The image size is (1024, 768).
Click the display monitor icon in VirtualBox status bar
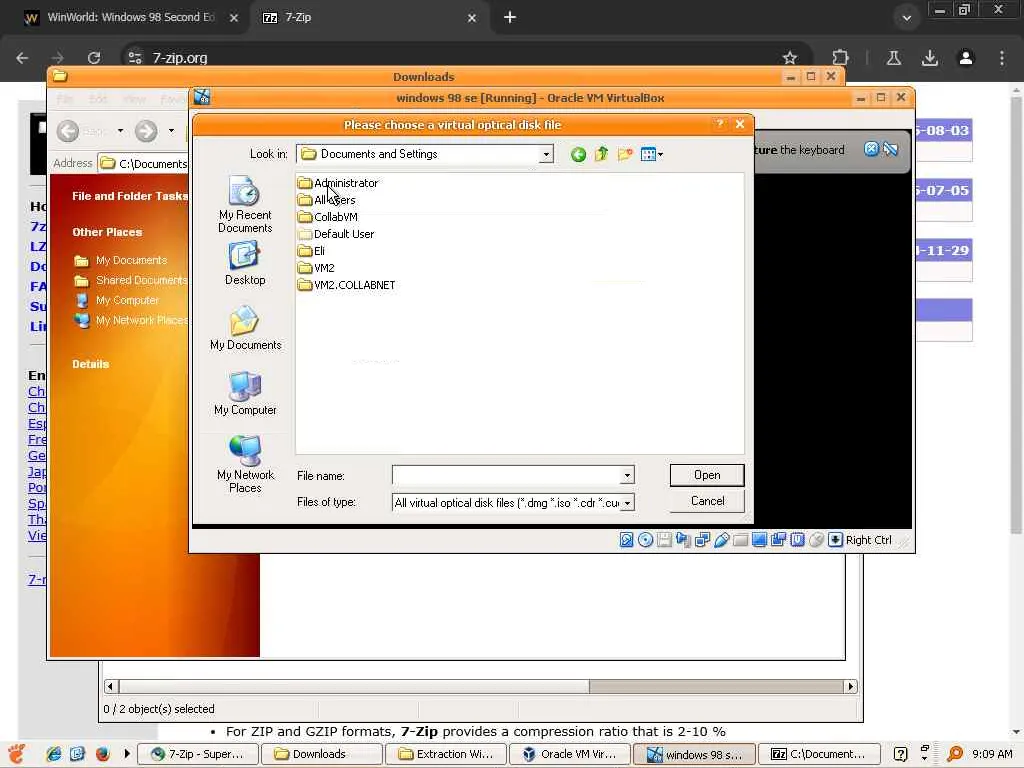pos(759,539)
